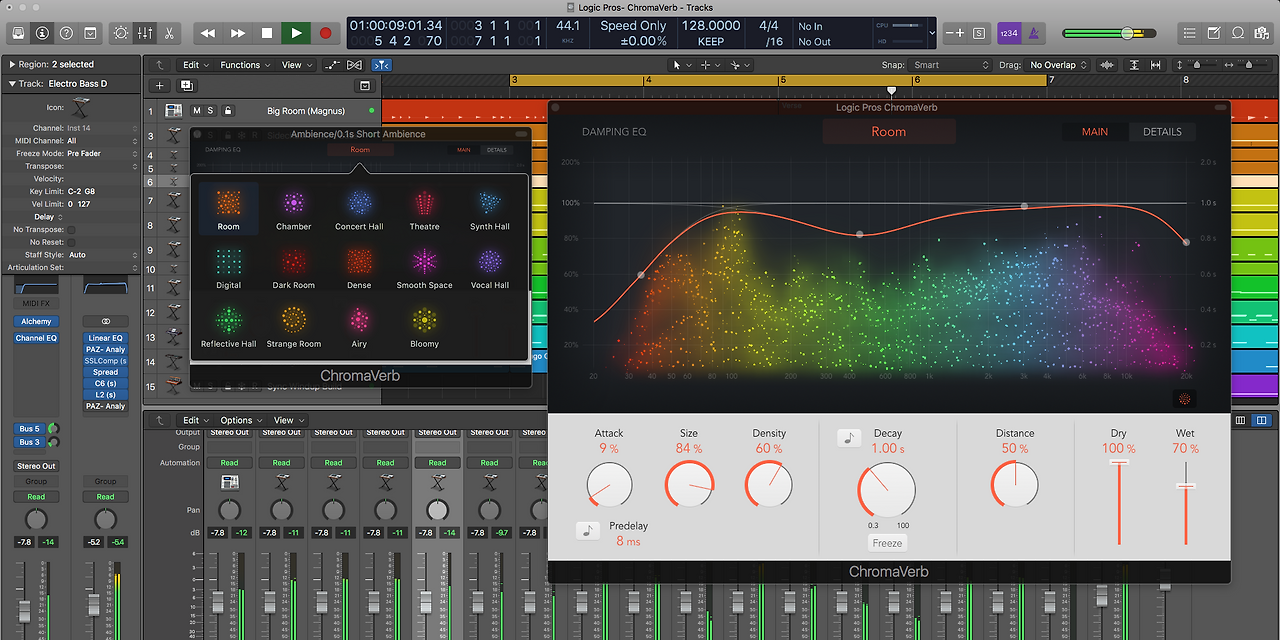This screenshot has height=640, width=1280.
Task: Toggle the Mixer button in the control bar
Action: point(144,33)
